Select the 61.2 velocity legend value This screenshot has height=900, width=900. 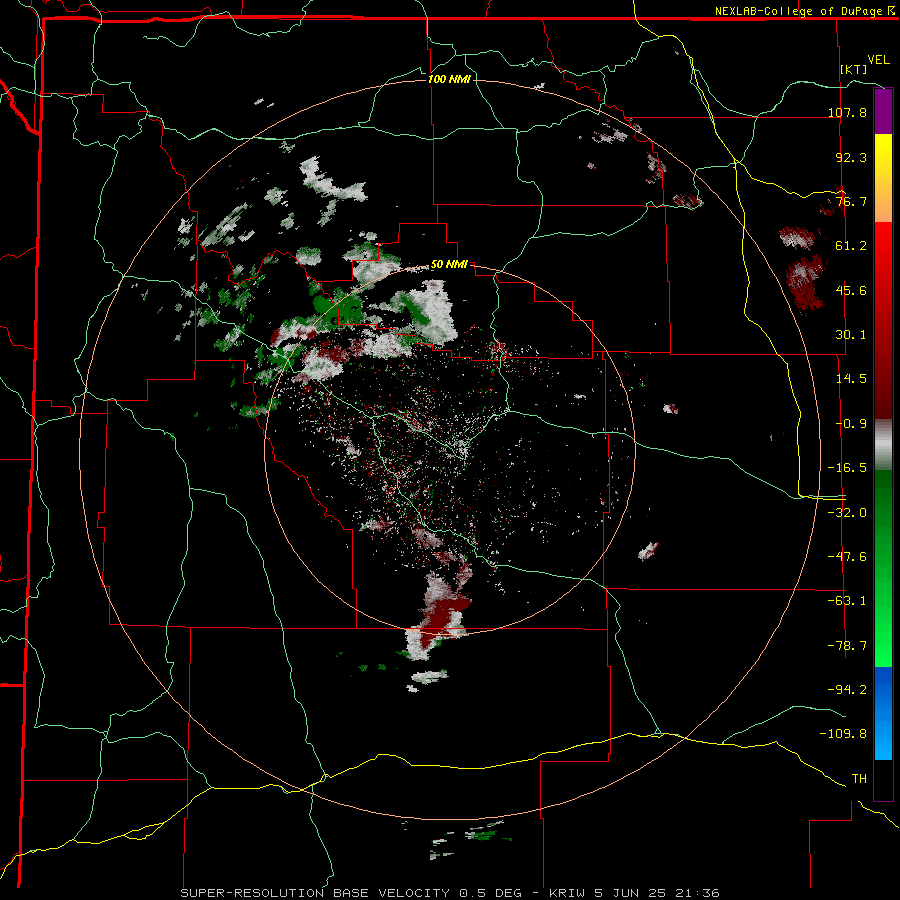(851, 246)
